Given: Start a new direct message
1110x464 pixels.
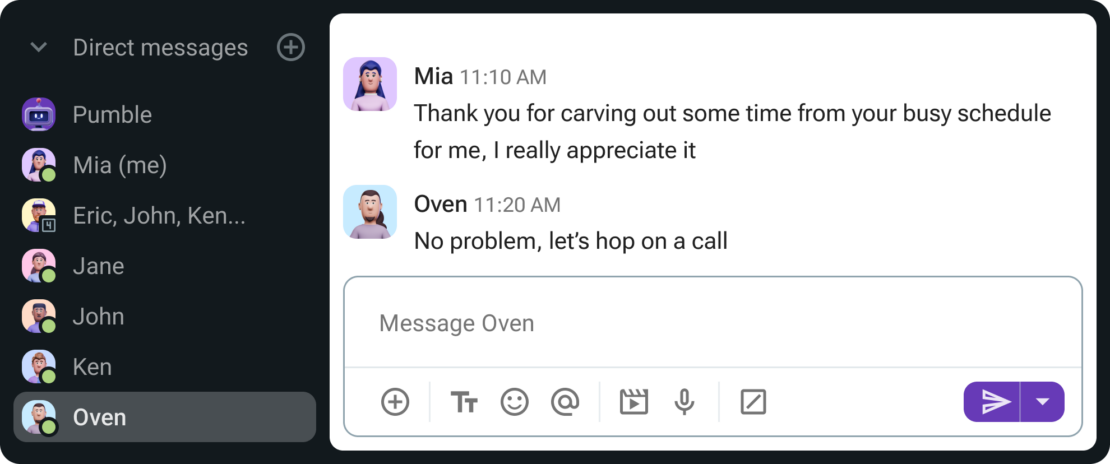Looking at the screenshot, I should (x=290, y=47).
